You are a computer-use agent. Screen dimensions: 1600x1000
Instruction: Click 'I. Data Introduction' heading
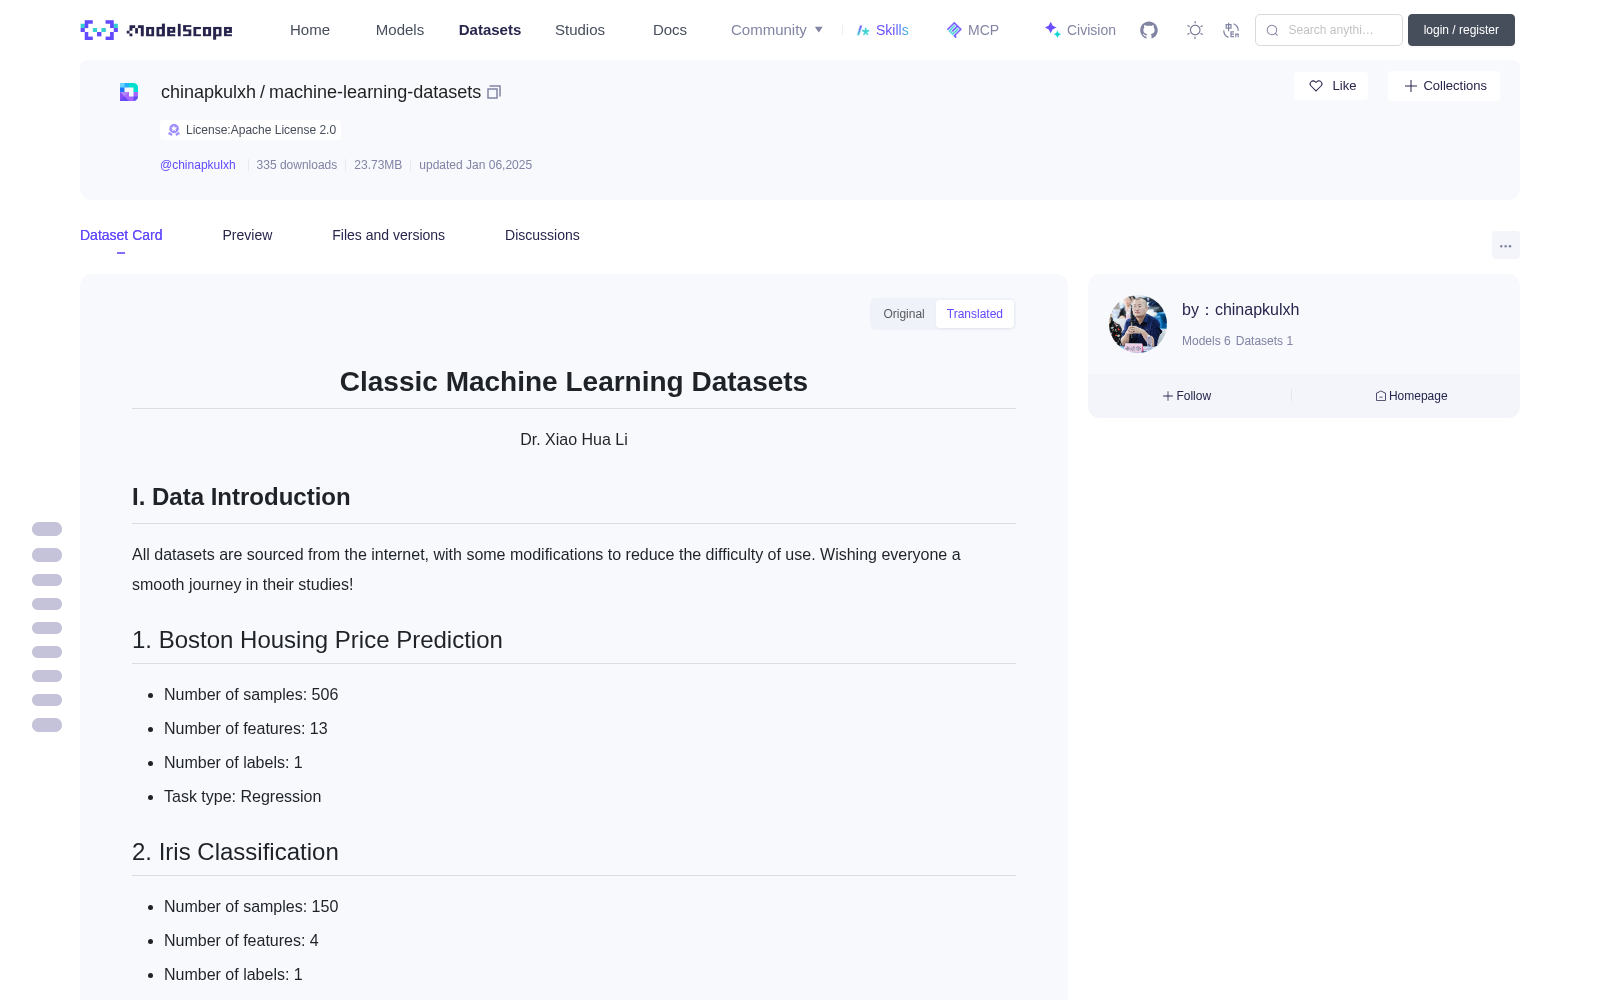[241, 497]
